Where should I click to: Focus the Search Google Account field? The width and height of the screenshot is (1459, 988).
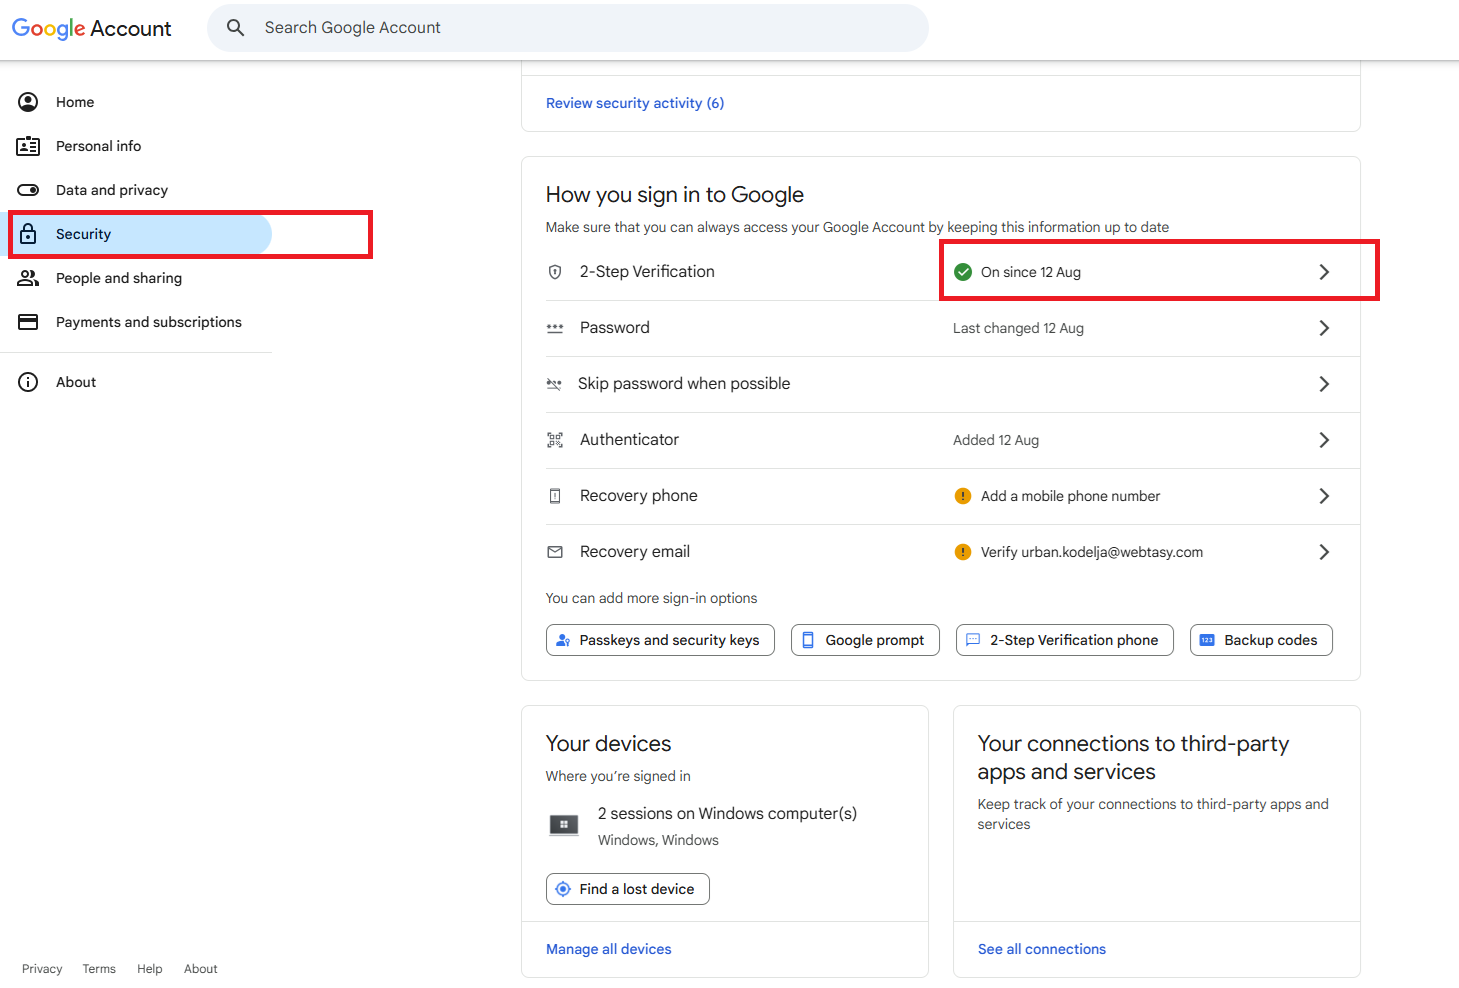[580, 28]
